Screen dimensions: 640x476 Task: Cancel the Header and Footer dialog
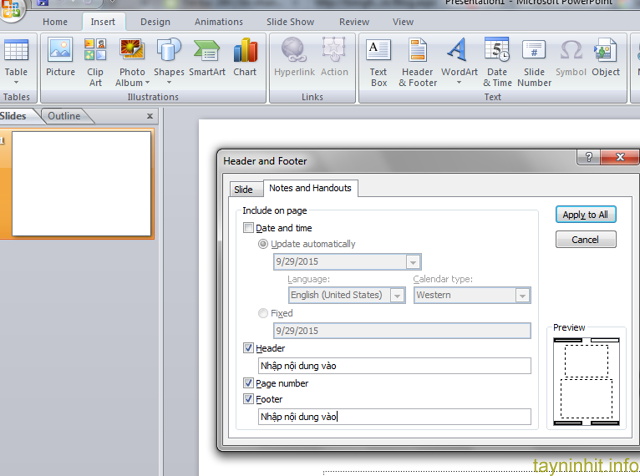(585, 240)
